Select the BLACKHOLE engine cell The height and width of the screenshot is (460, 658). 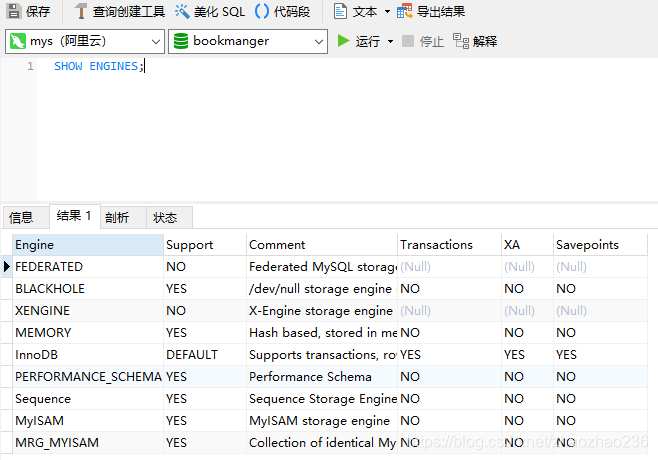(88, 289)
